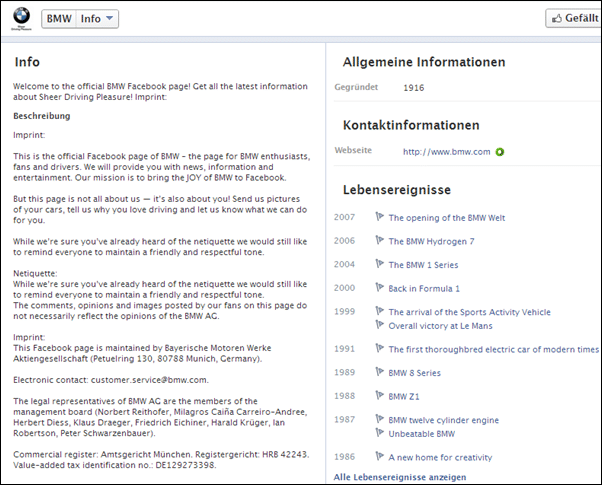Open The BMW 1 Series event
Screen dimensions: 602x485
tap(423, 265)
